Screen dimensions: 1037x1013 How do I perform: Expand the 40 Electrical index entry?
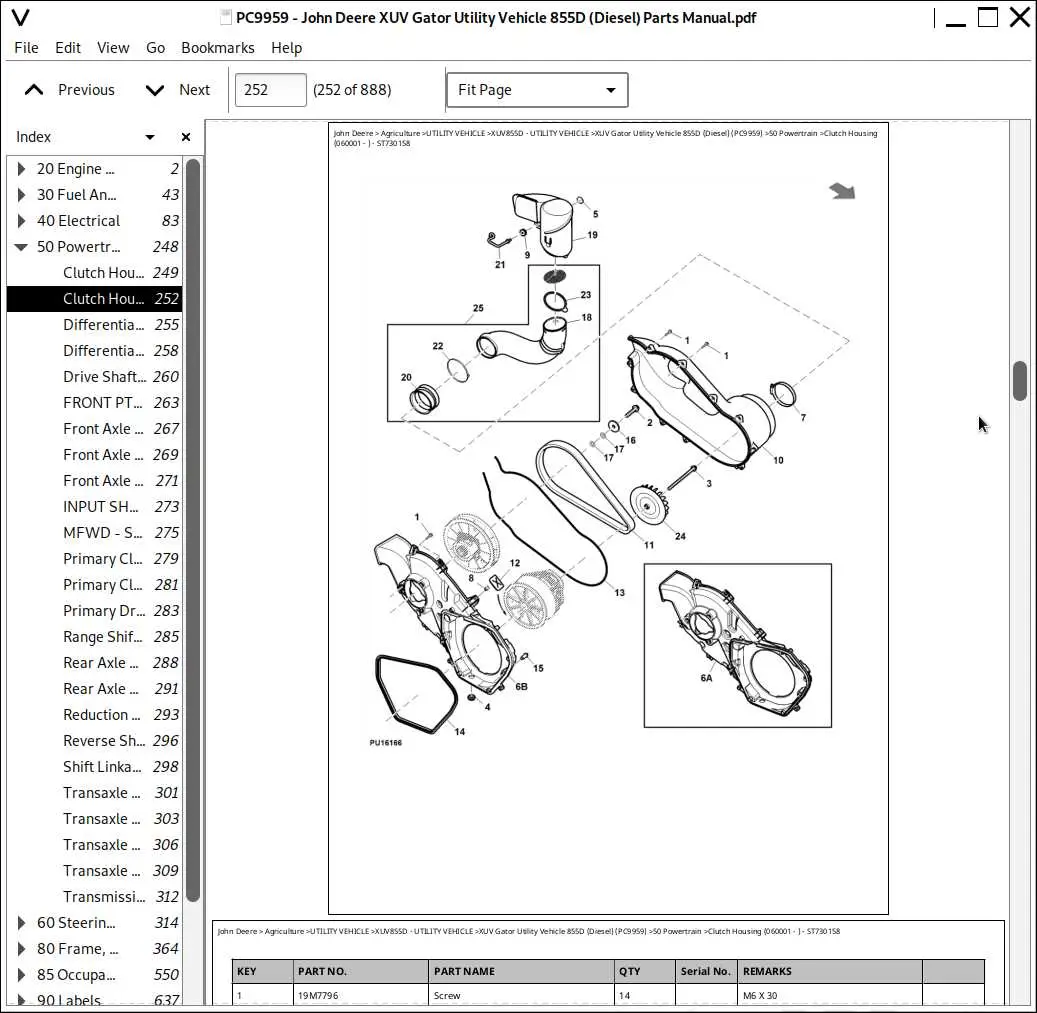coord(21,221)
